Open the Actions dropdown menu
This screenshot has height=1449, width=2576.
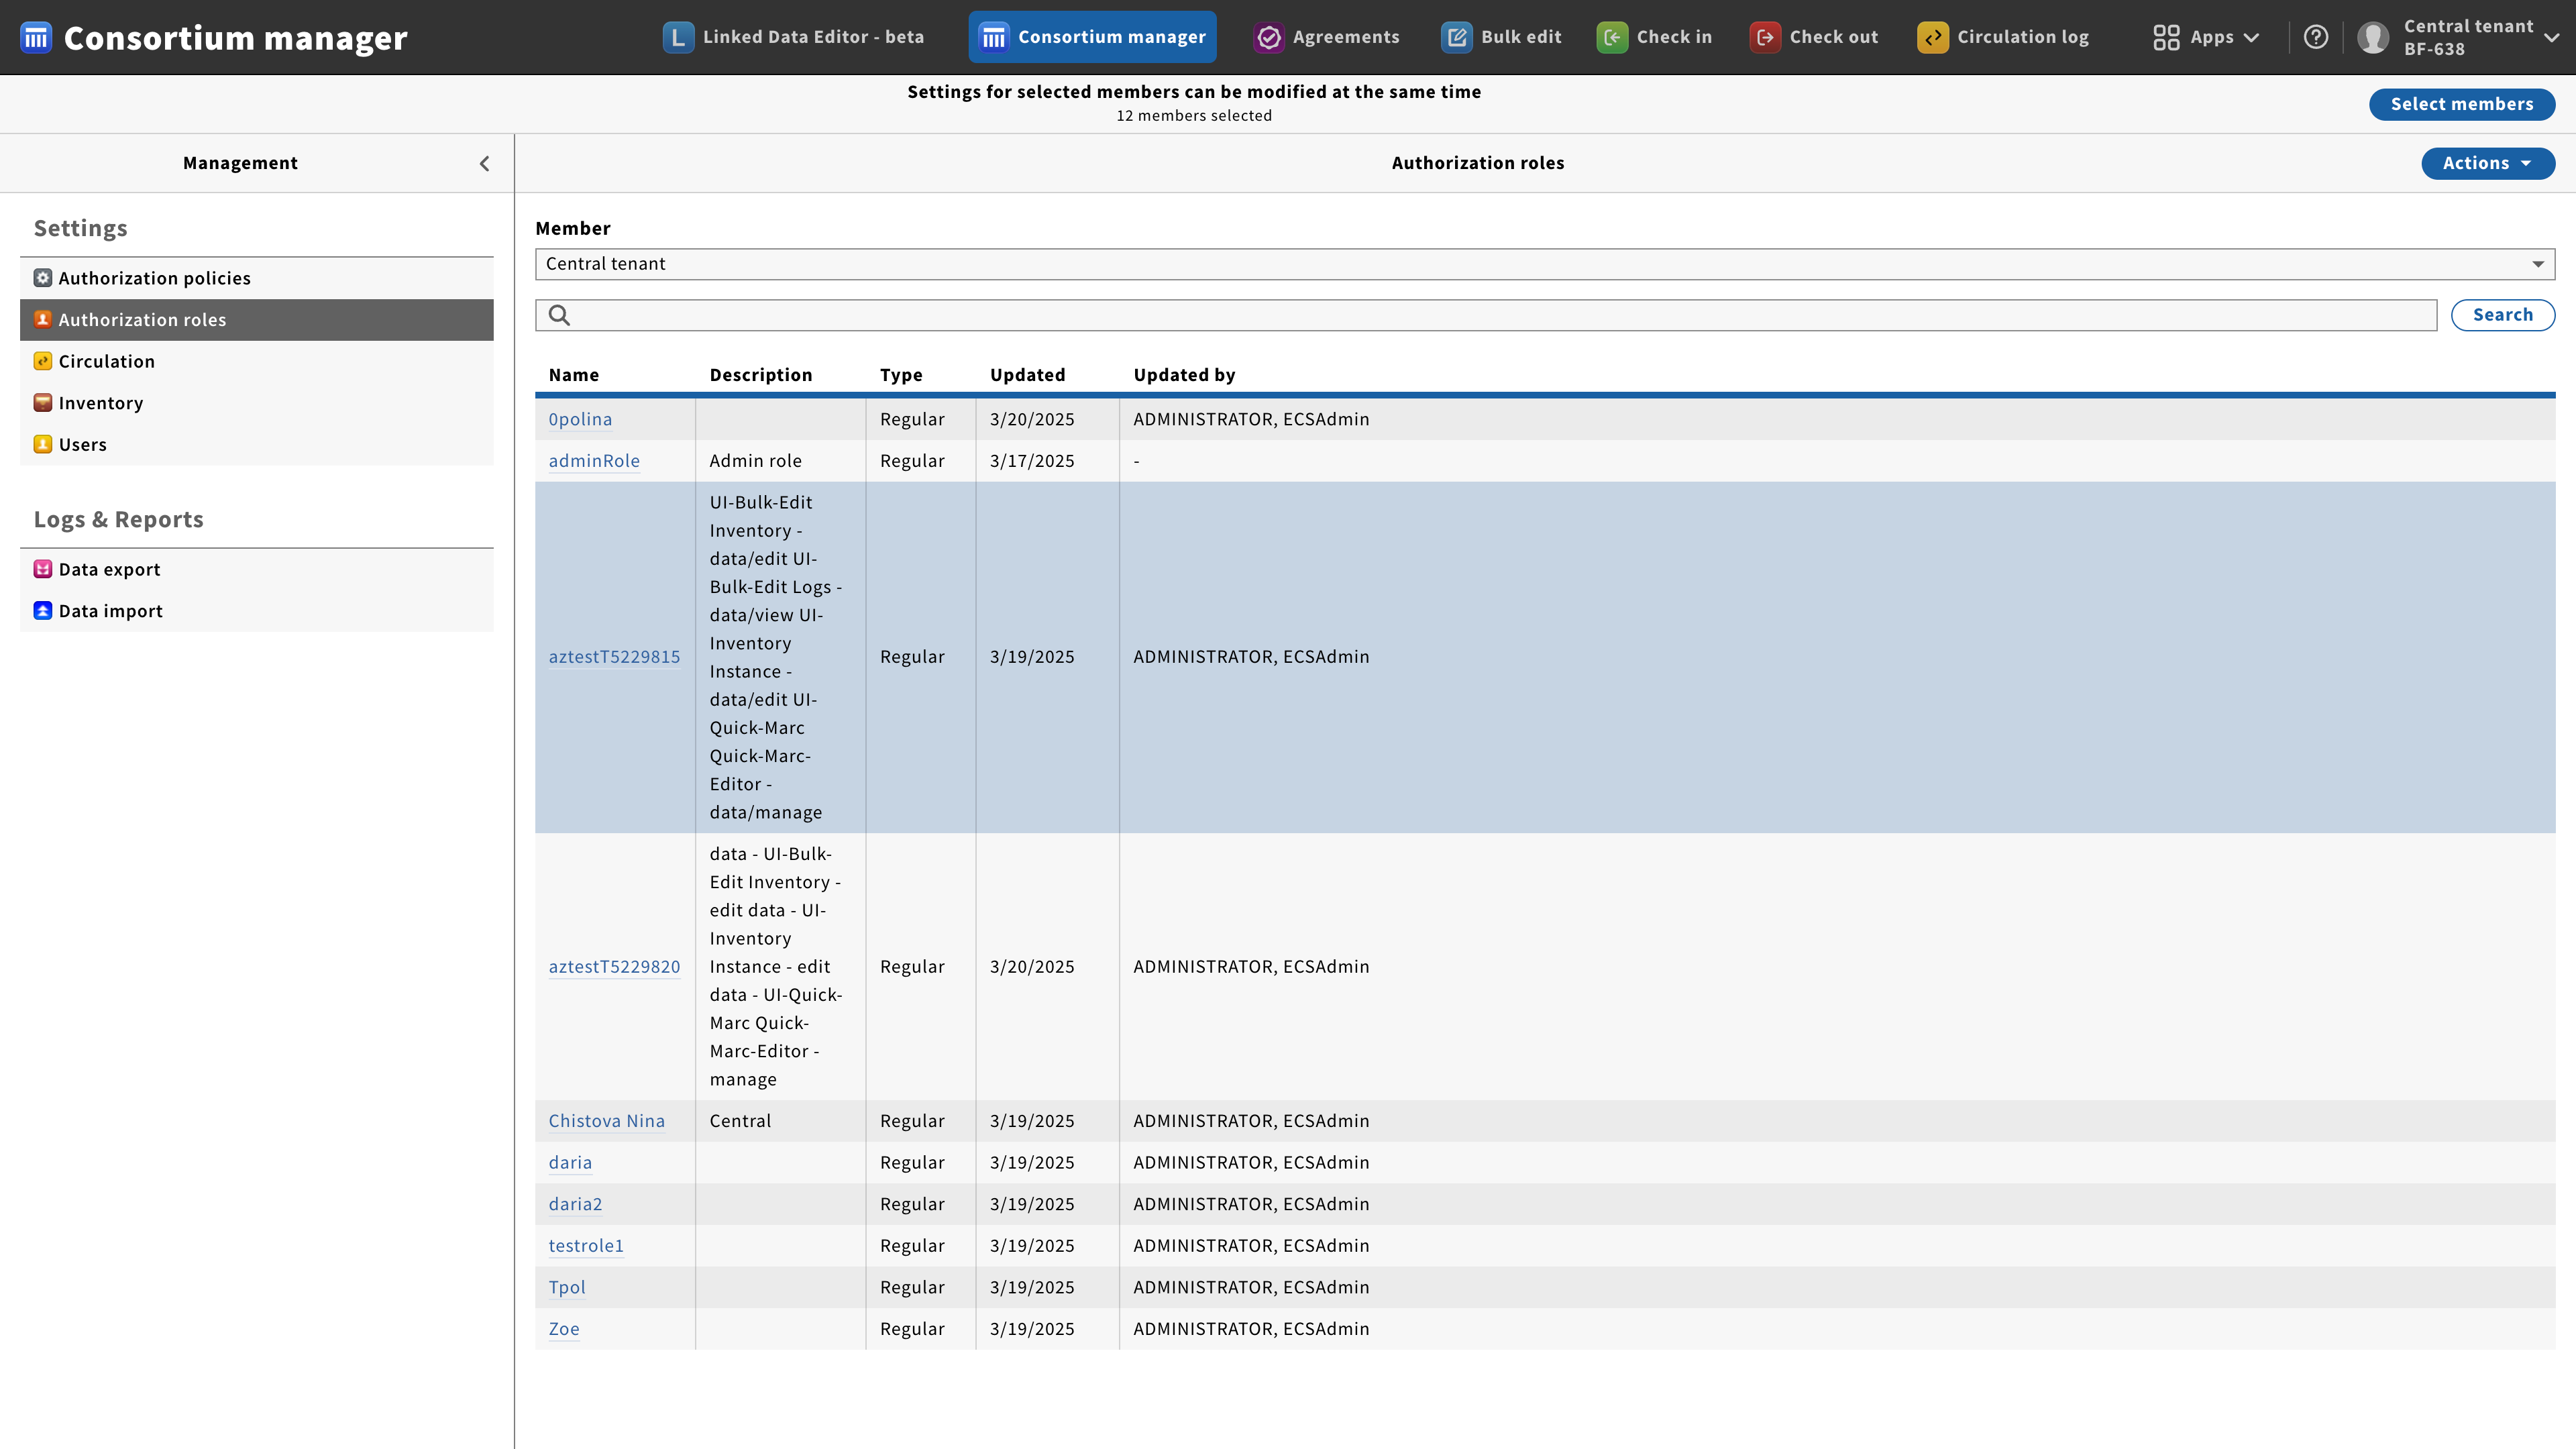point(2488,163)
